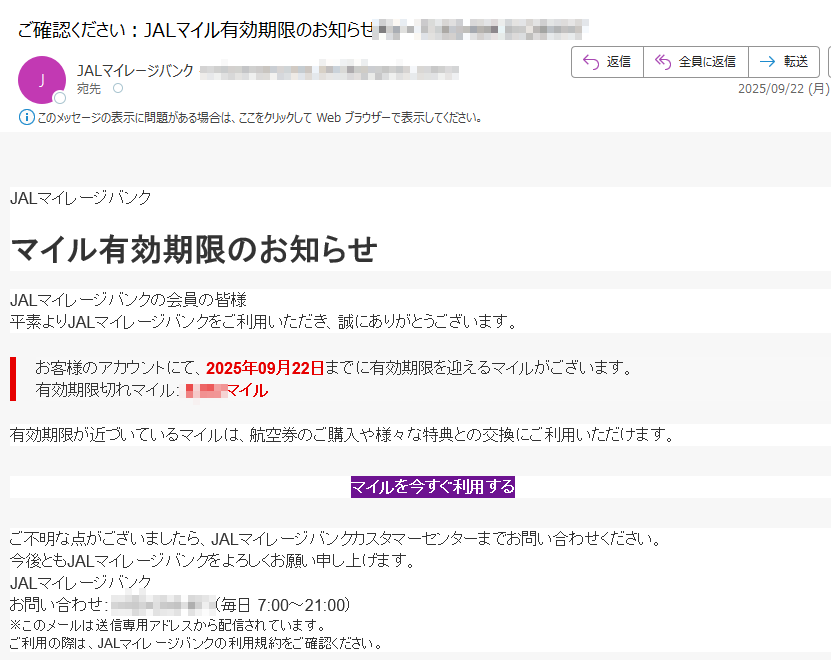Select sender name JALマイレージバンク in header
Viewport: 831px width, 660px height.
point(135,70)
